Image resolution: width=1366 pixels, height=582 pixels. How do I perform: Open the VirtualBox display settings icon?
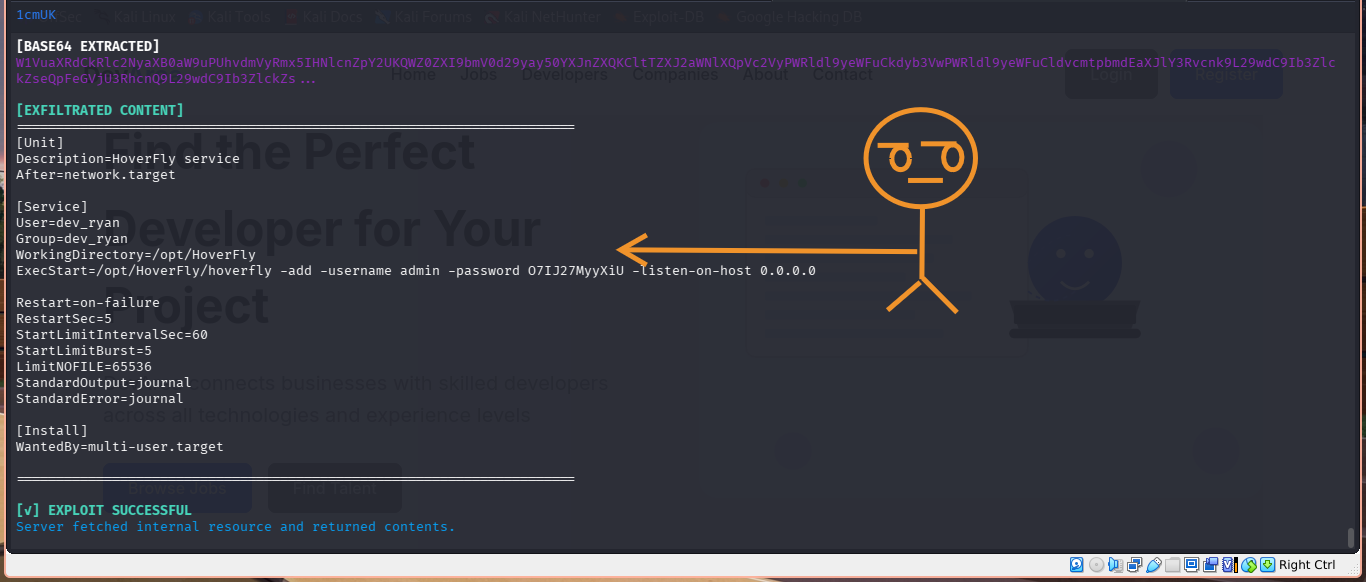(x=1192, y=565)
